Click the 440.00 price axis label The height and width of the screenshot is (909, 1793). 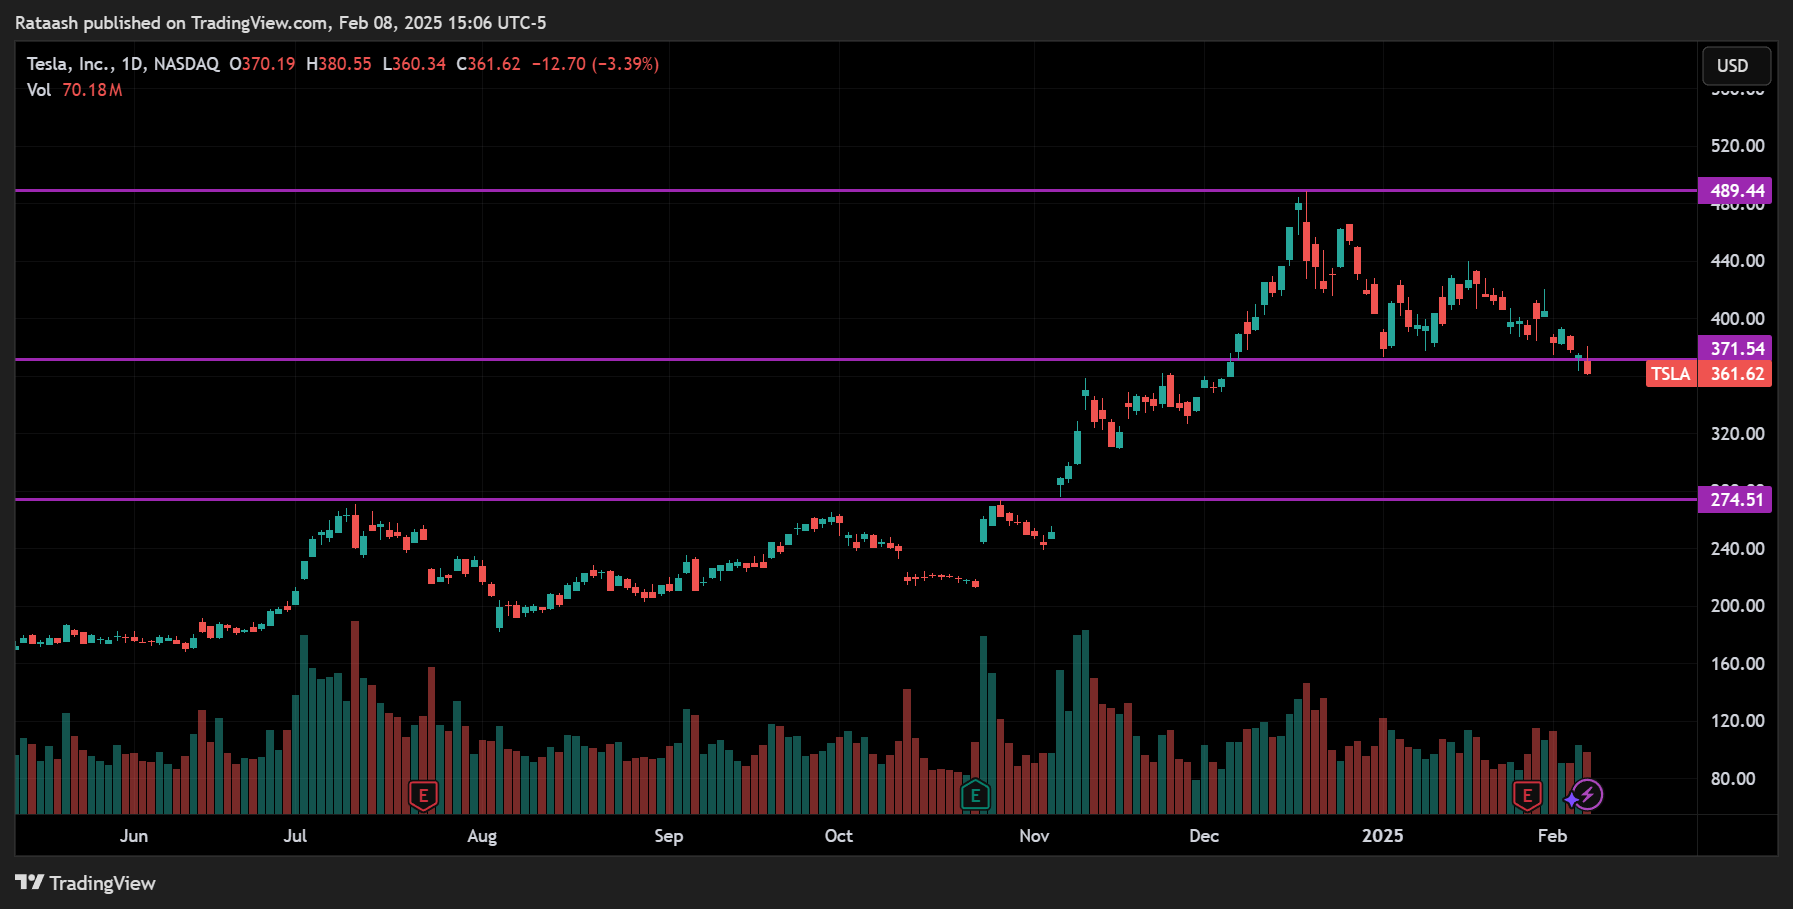click(x=1737, y=261)
